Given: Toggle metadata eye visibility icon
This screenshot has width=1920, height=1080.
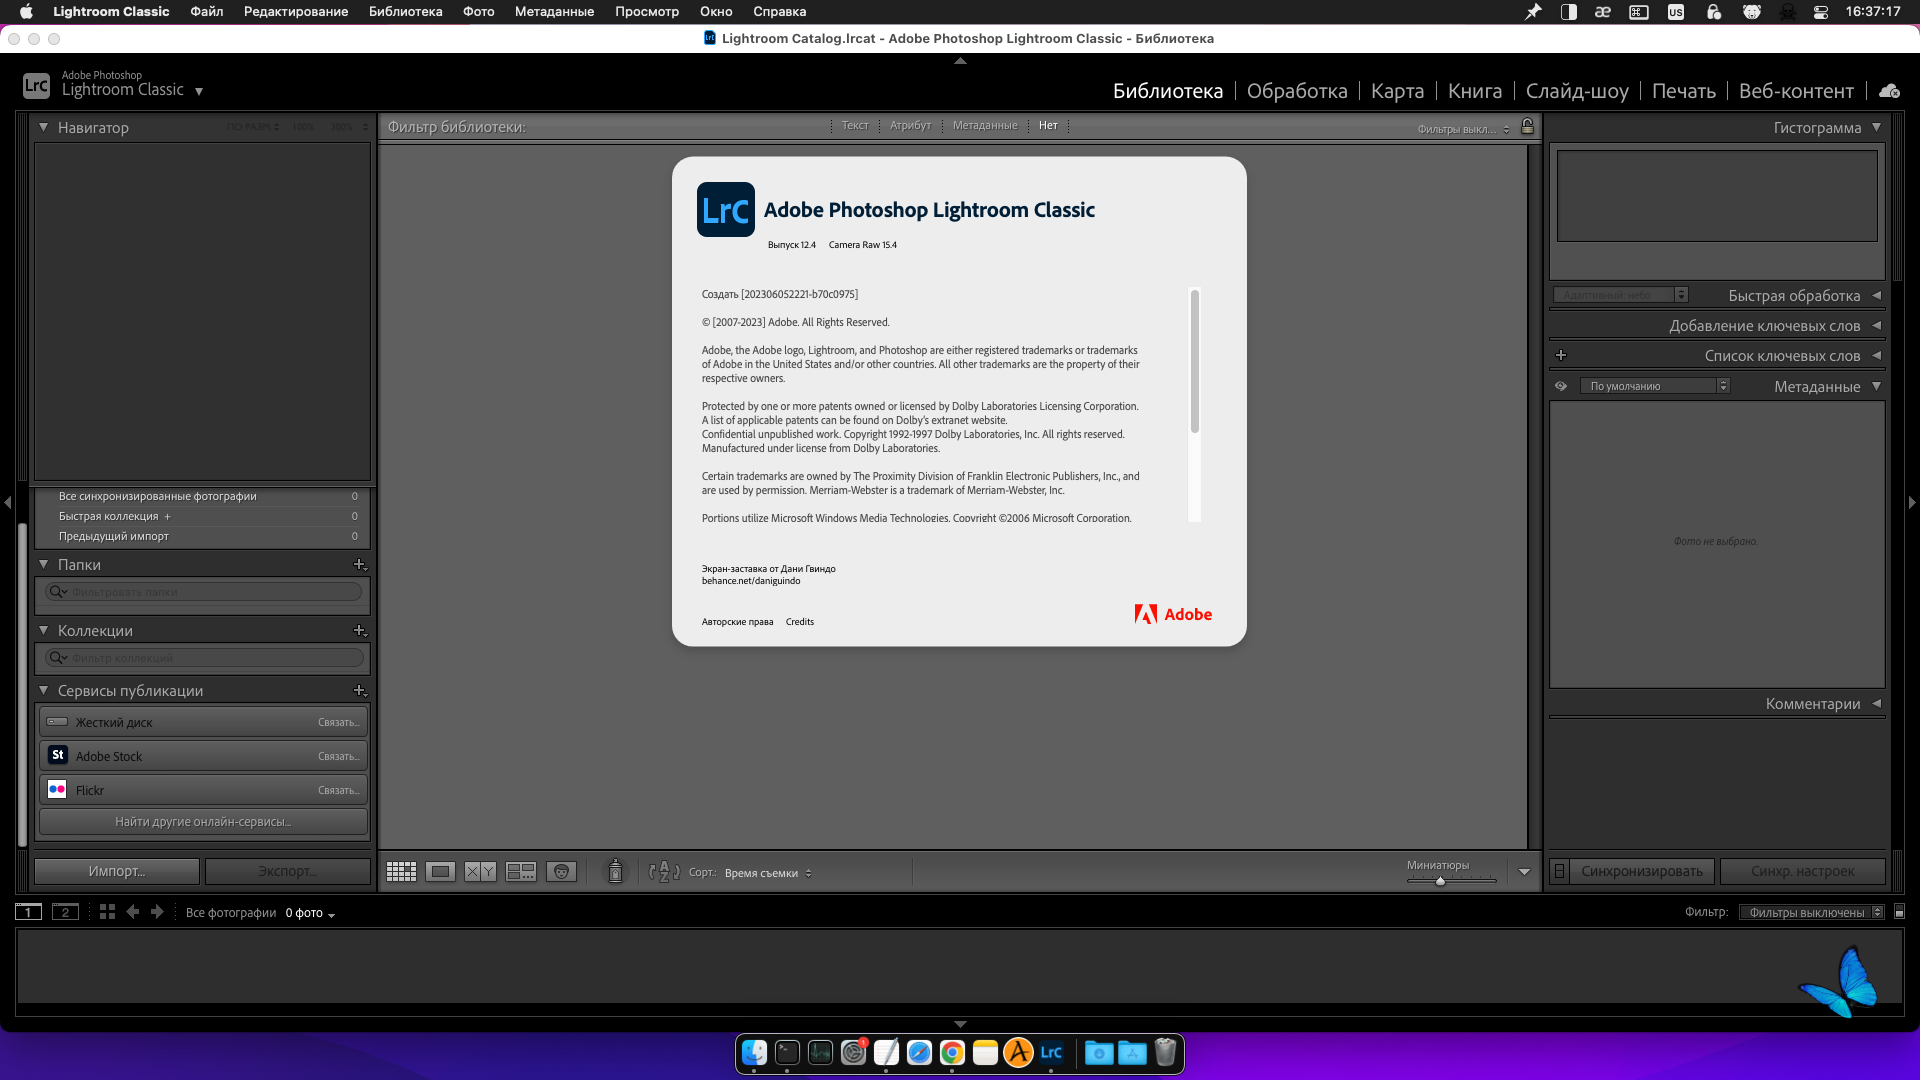Looking at the screenshot, I should click(x=1561, y=386).
